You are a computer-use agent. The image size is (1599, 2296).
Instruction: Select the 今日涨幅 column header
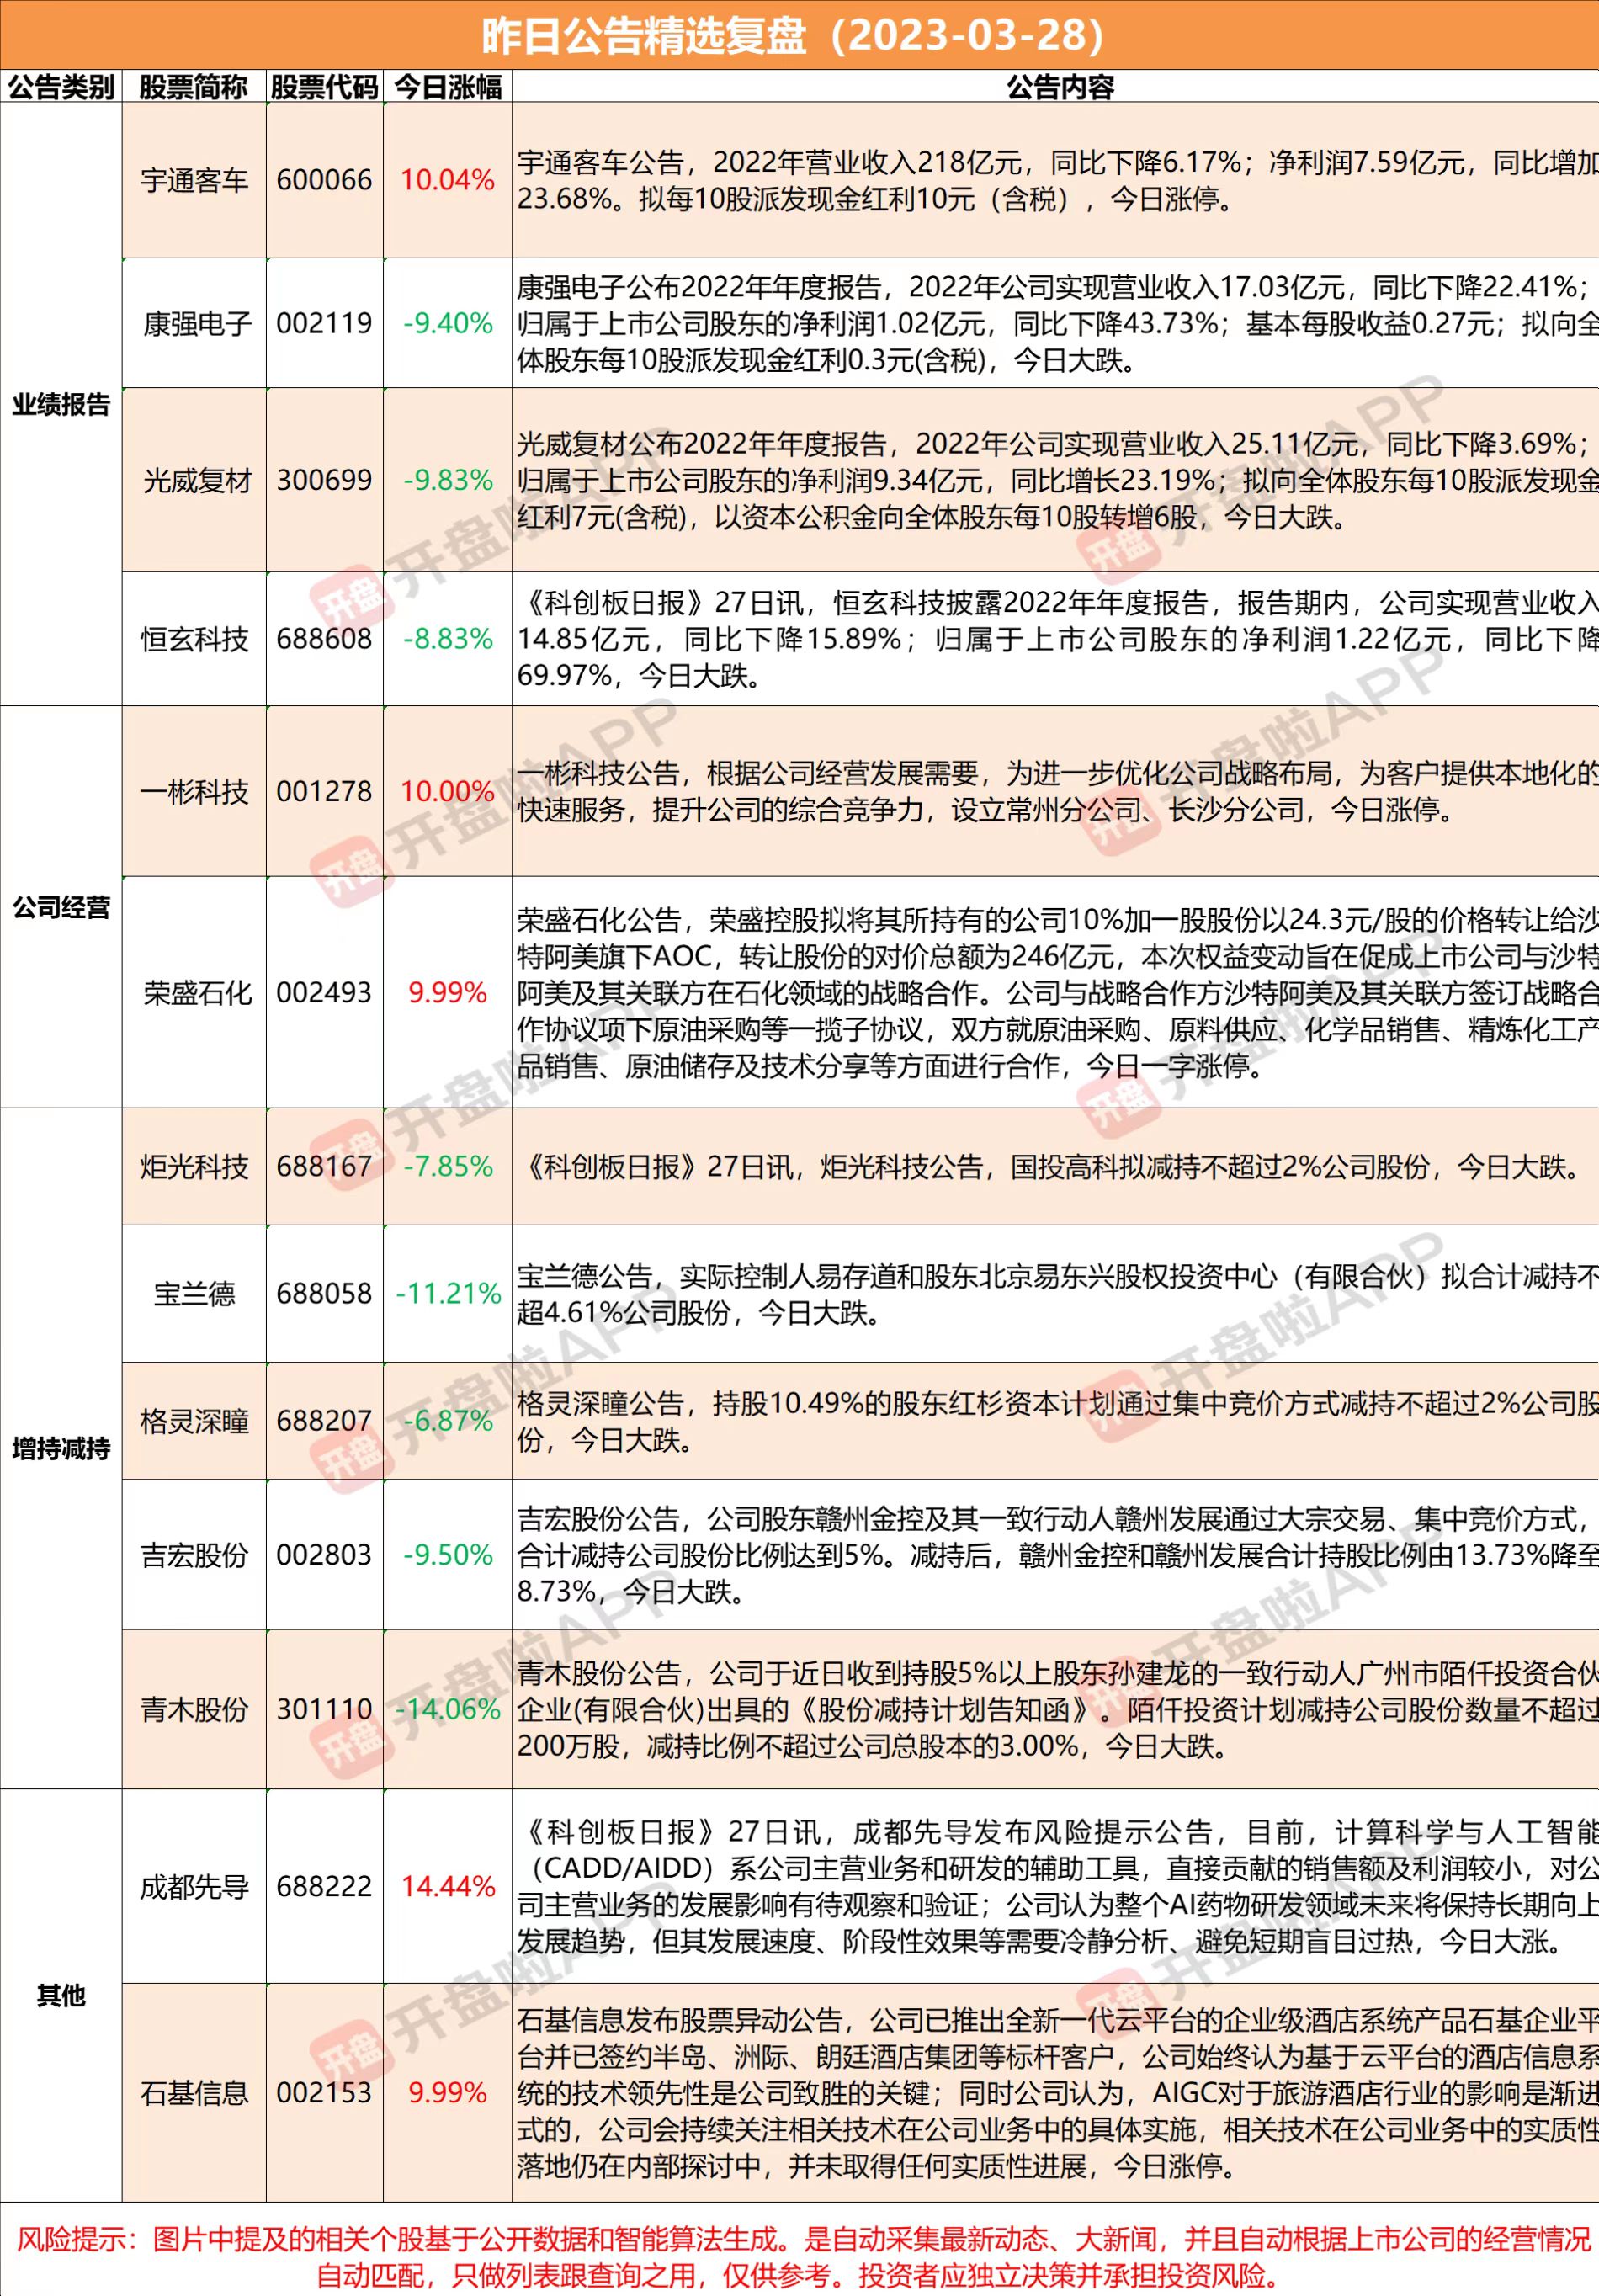pos(448,87)
